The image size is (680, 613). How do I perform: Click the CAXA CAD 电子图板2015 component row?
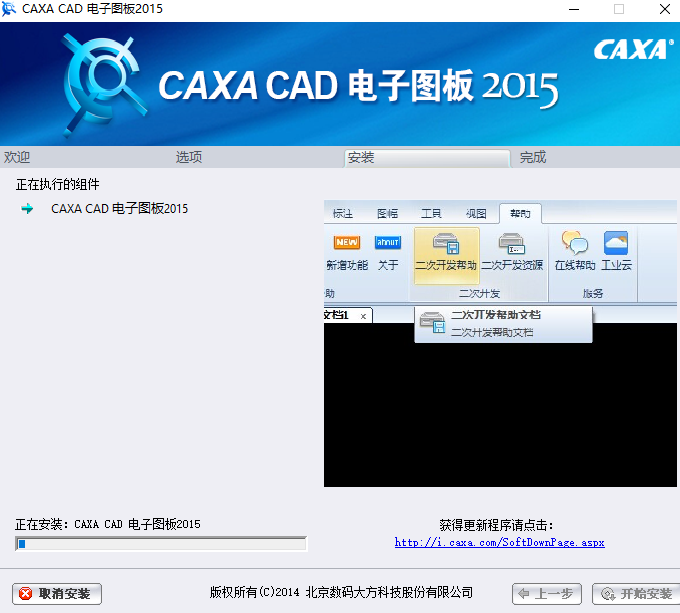(x=119, y=209)
